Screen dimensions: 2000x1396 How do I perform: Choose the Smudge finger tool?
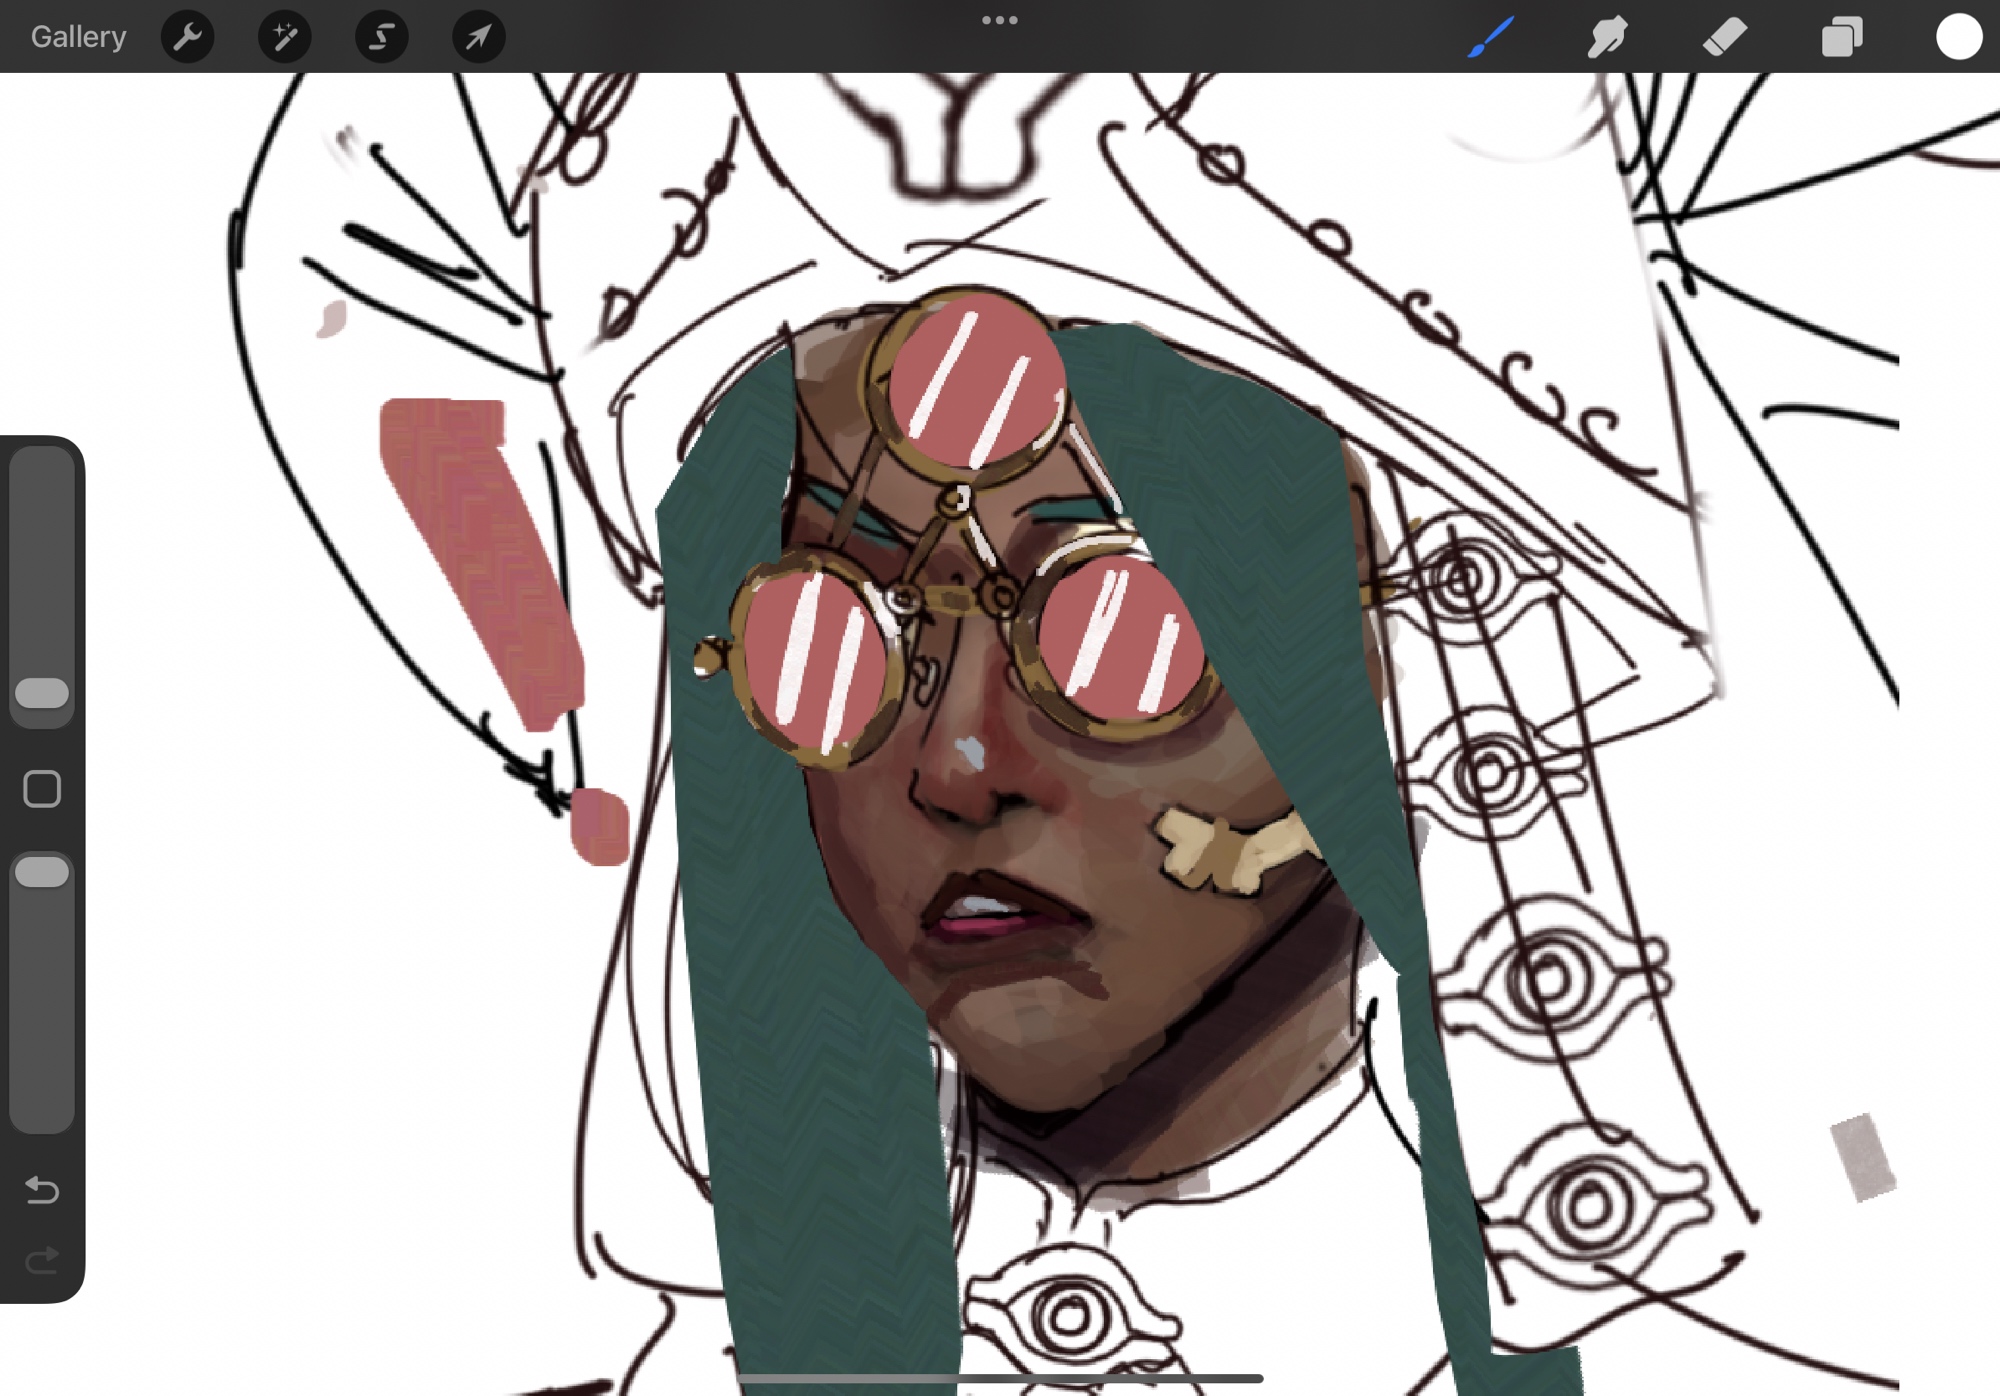(1607, 37)
